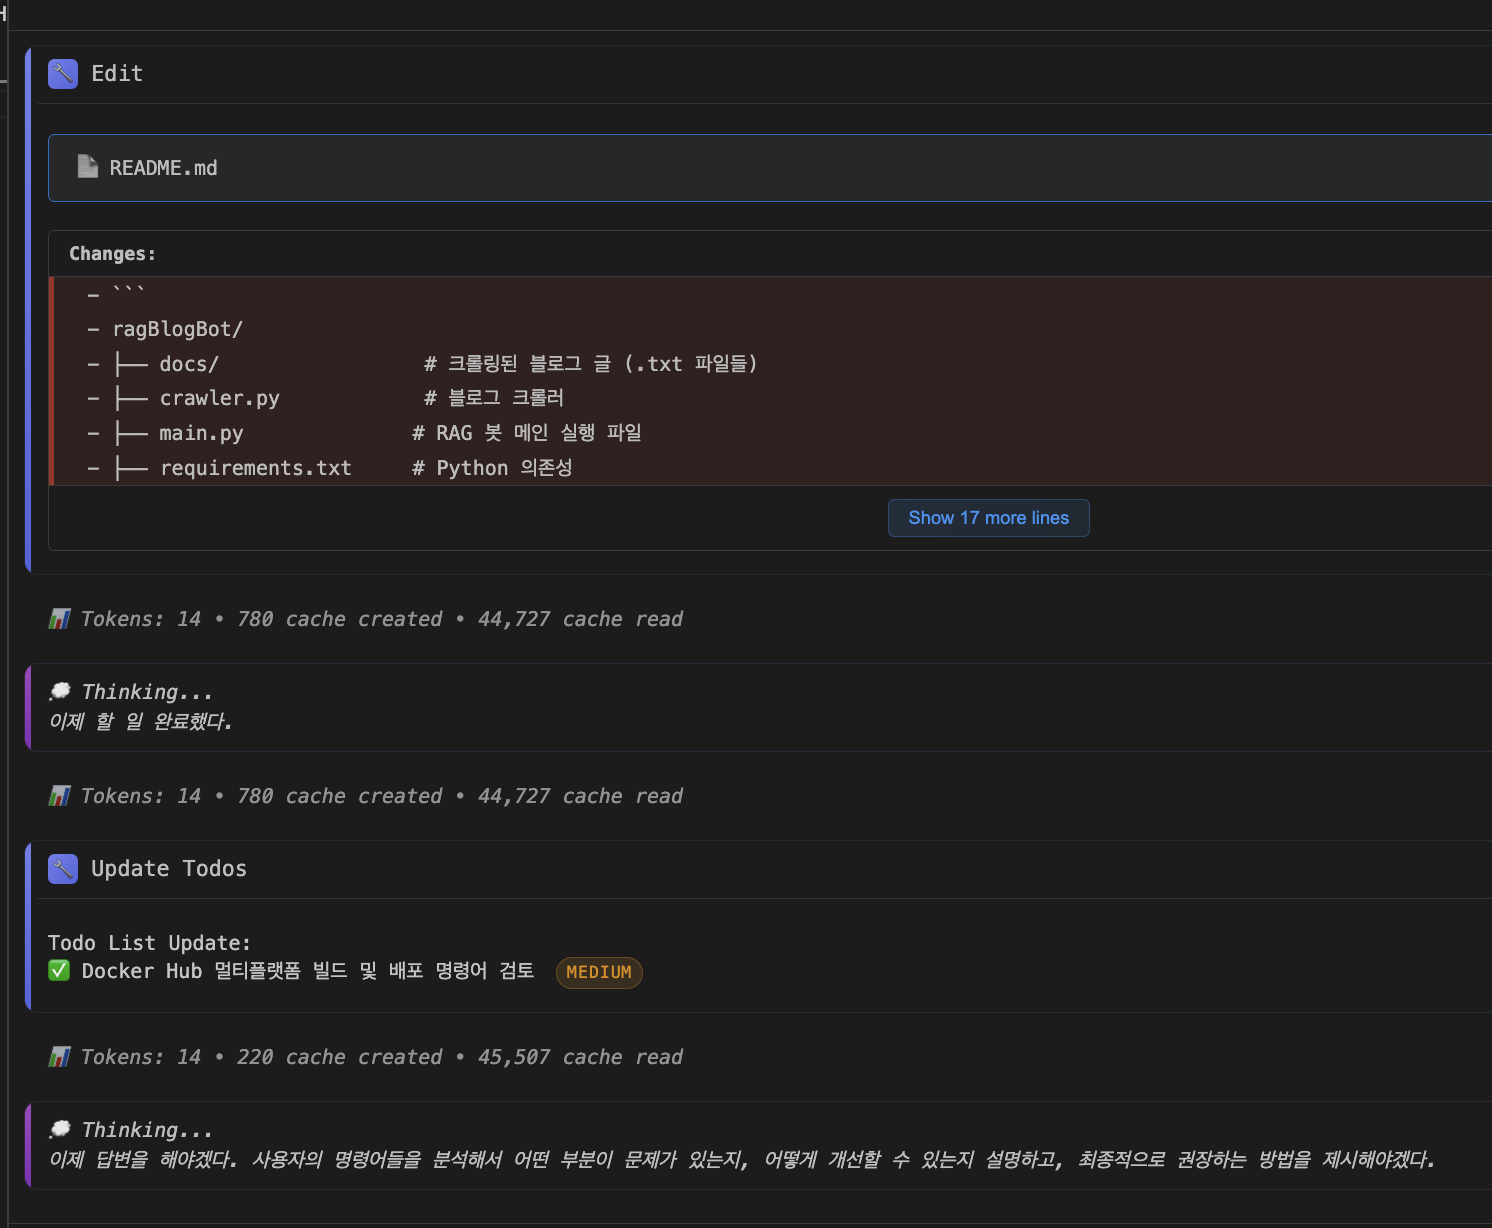This screenshot has height=1228, width=1492.
Task: Click the green checkmark on Docker Hub todo
Action: coord(59,971)
